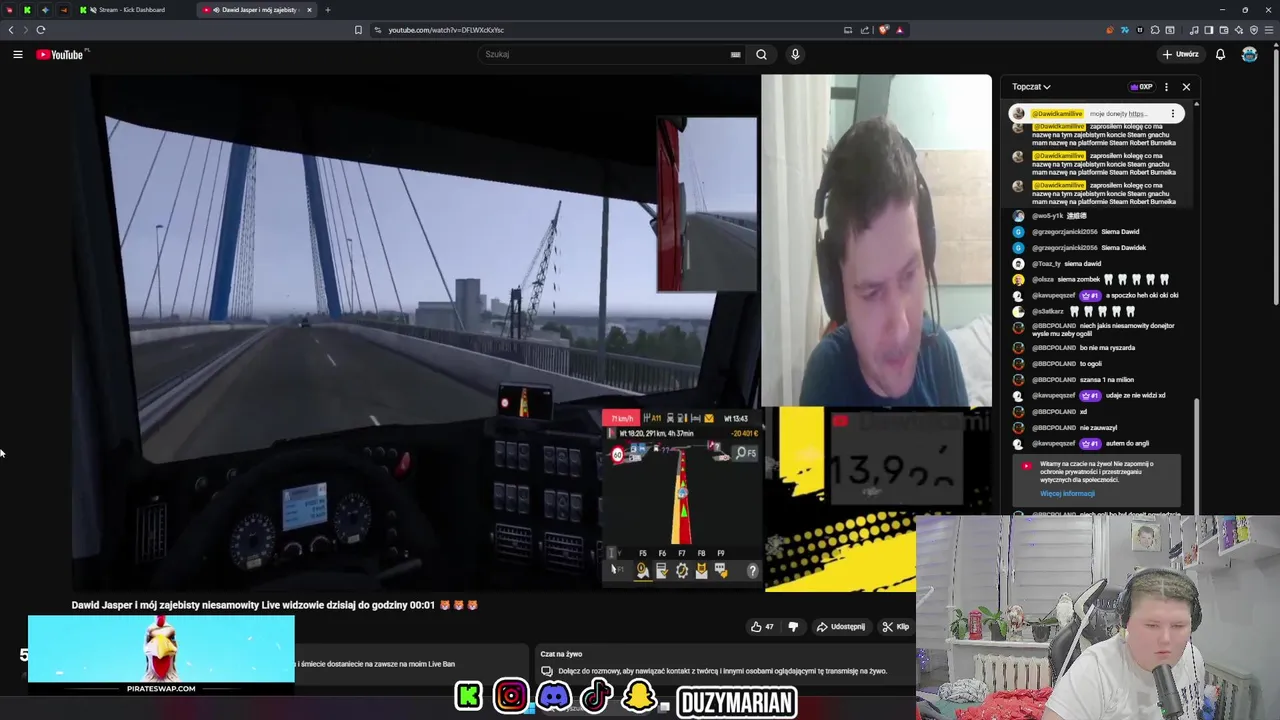The height and width of the screenshot is (720, 1280).
Task: Close the Dawid Jasper tab
Action: pos(309,10)
